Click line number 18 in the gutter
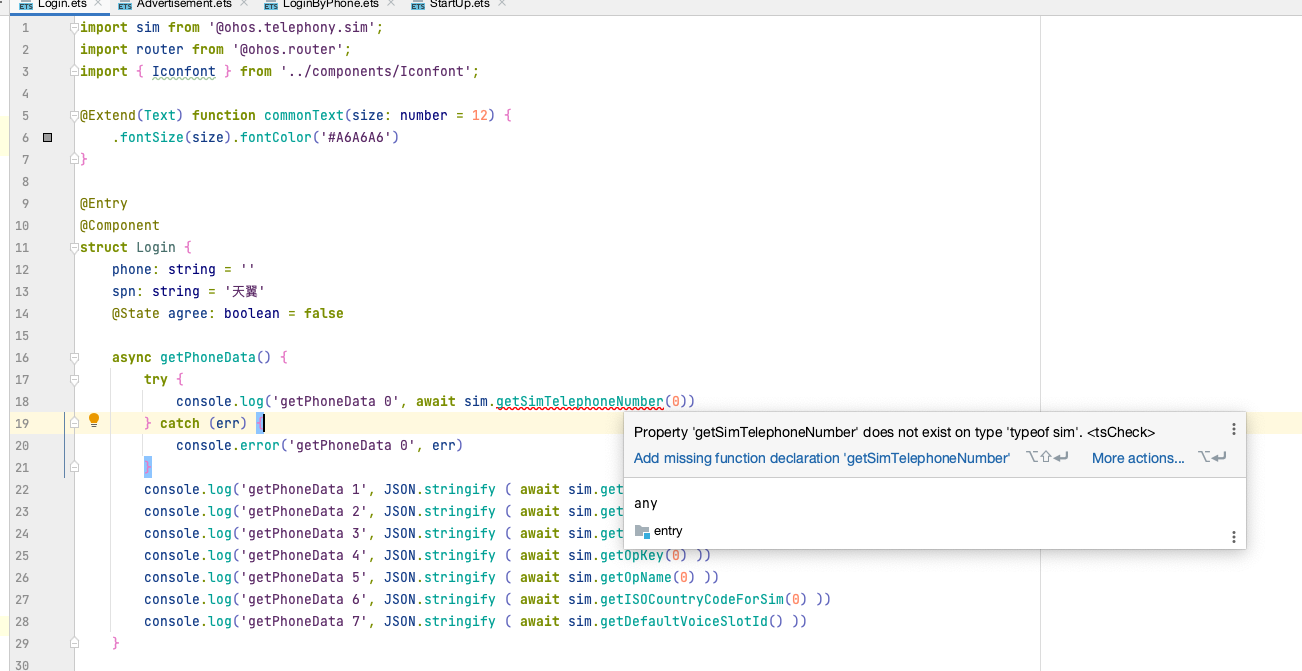This screenshot has width=1302, height=671. 23,401
